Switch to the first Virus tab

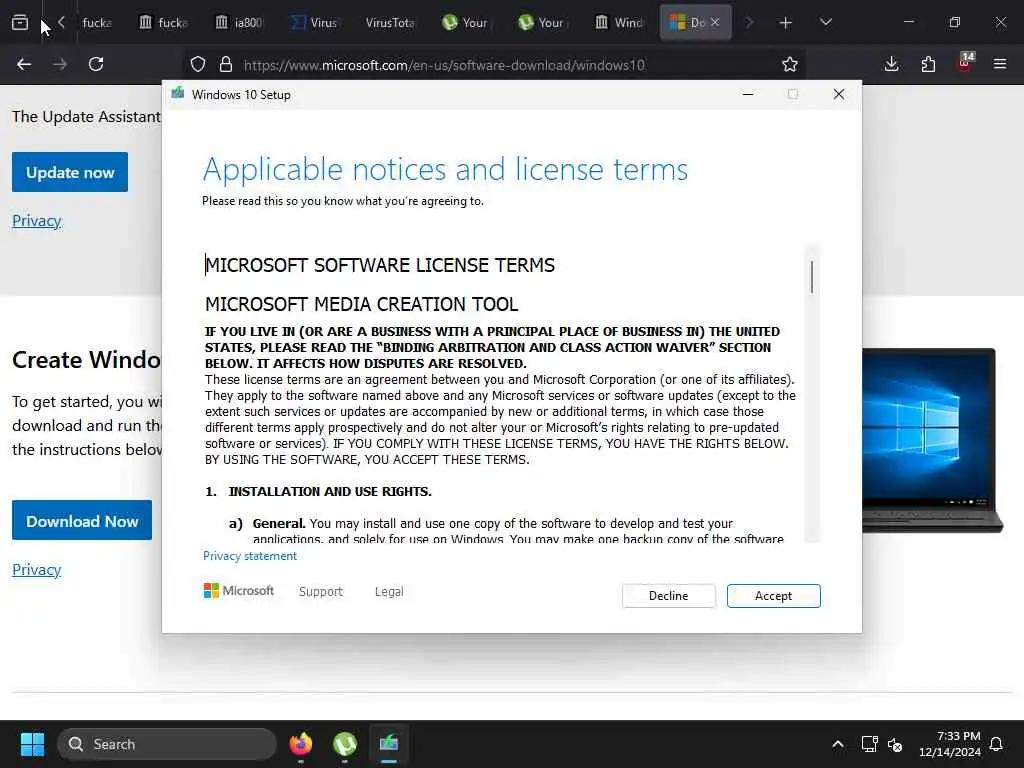(315, 23)
